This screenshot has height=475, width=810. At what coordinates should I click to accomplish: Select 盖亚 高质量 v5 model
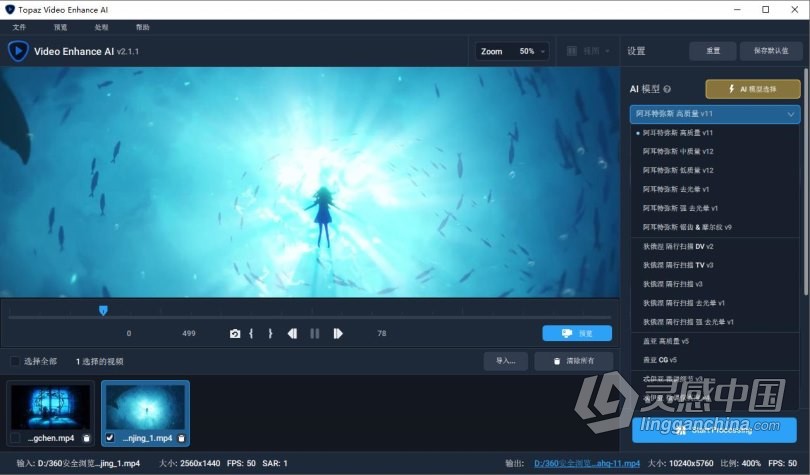pos(715,341)
